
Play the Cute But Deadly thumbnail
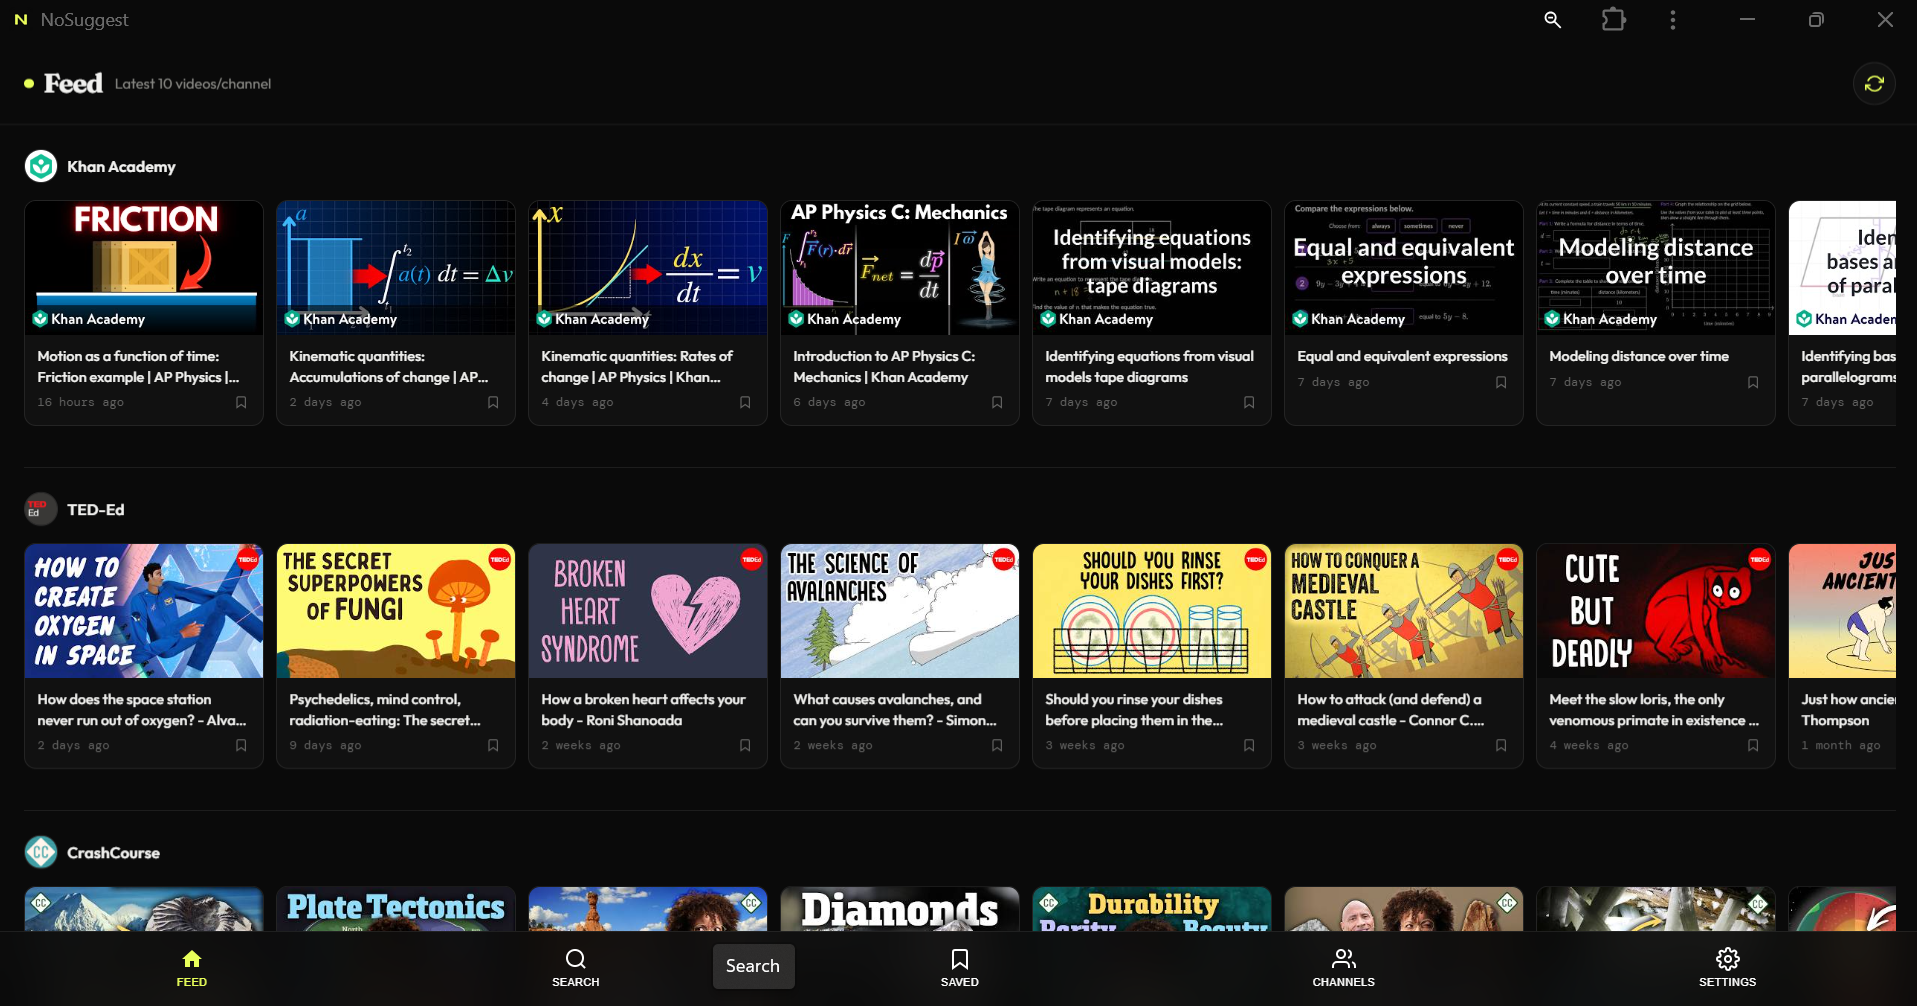pos(1656,611)
